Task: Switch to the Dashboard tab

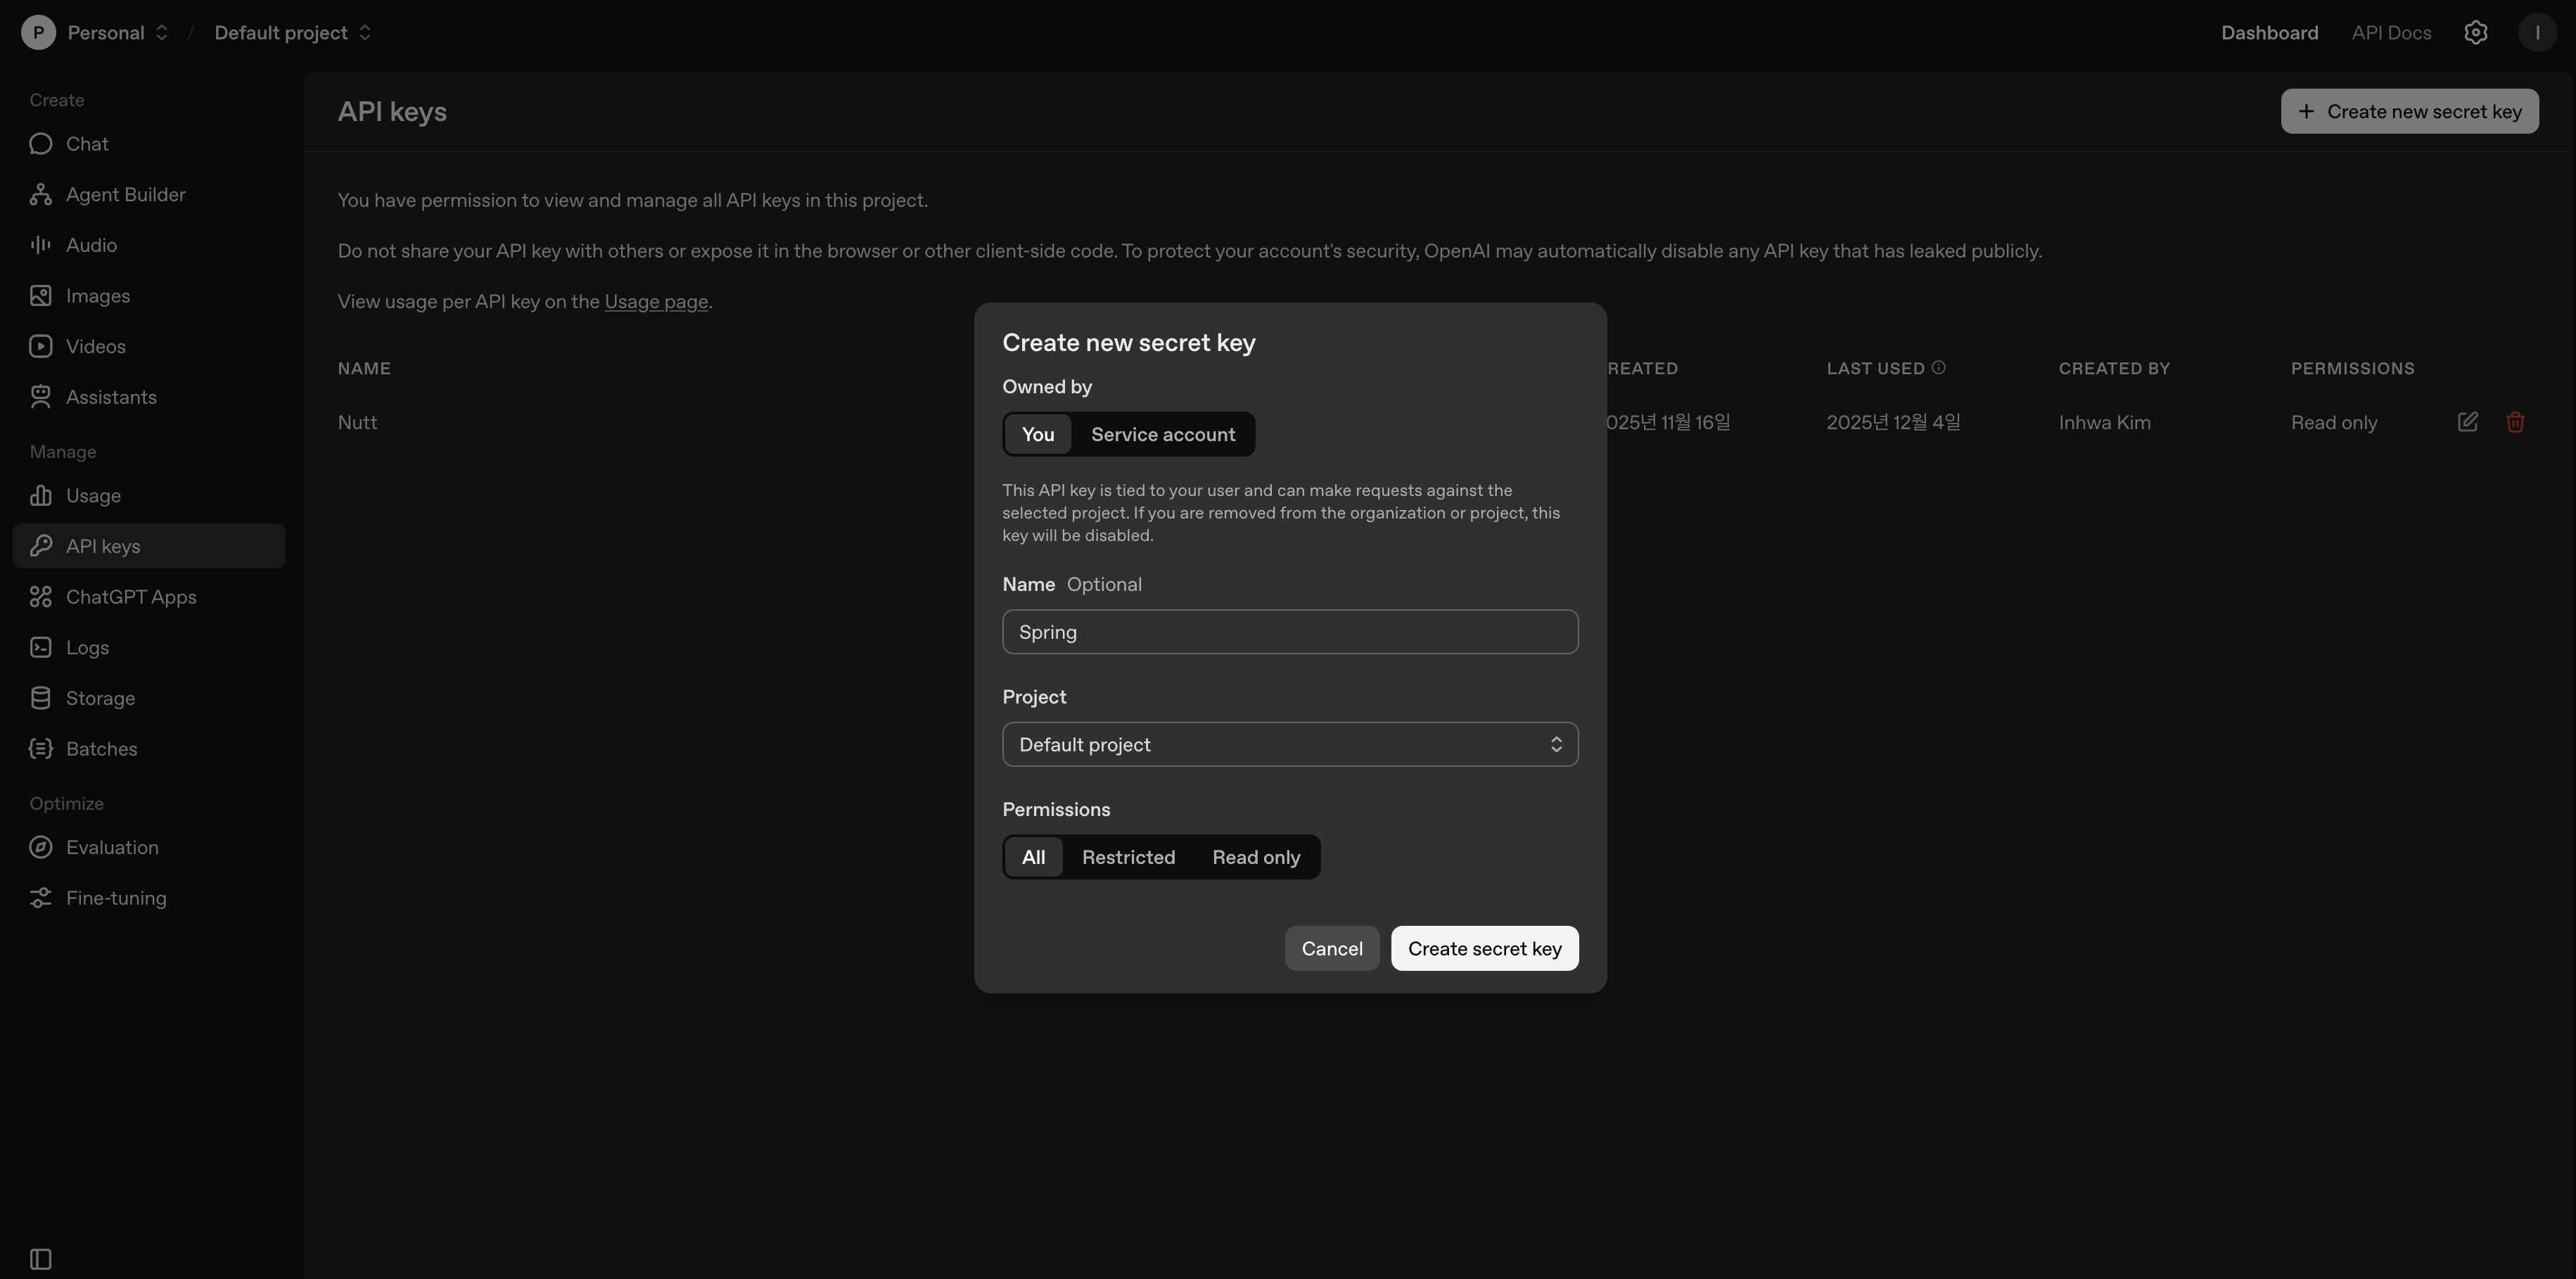Action: pyautogui.click(x=2269, y=33)
